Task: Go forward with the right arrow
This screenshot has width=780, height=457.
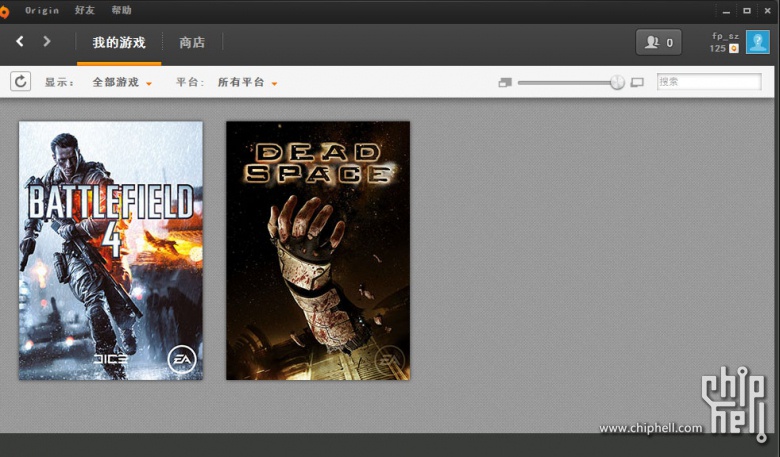Action: 47,41
